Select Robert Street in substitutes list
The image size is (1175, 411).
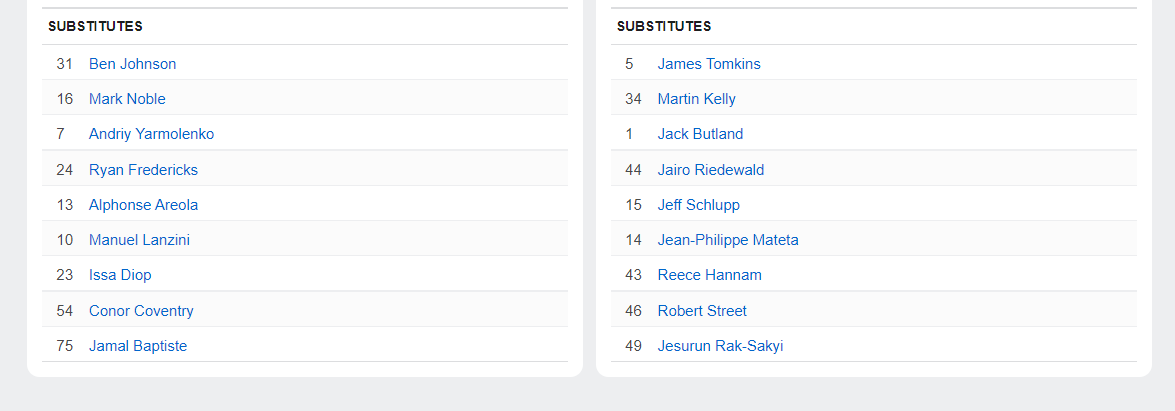[x=702, y=311]
